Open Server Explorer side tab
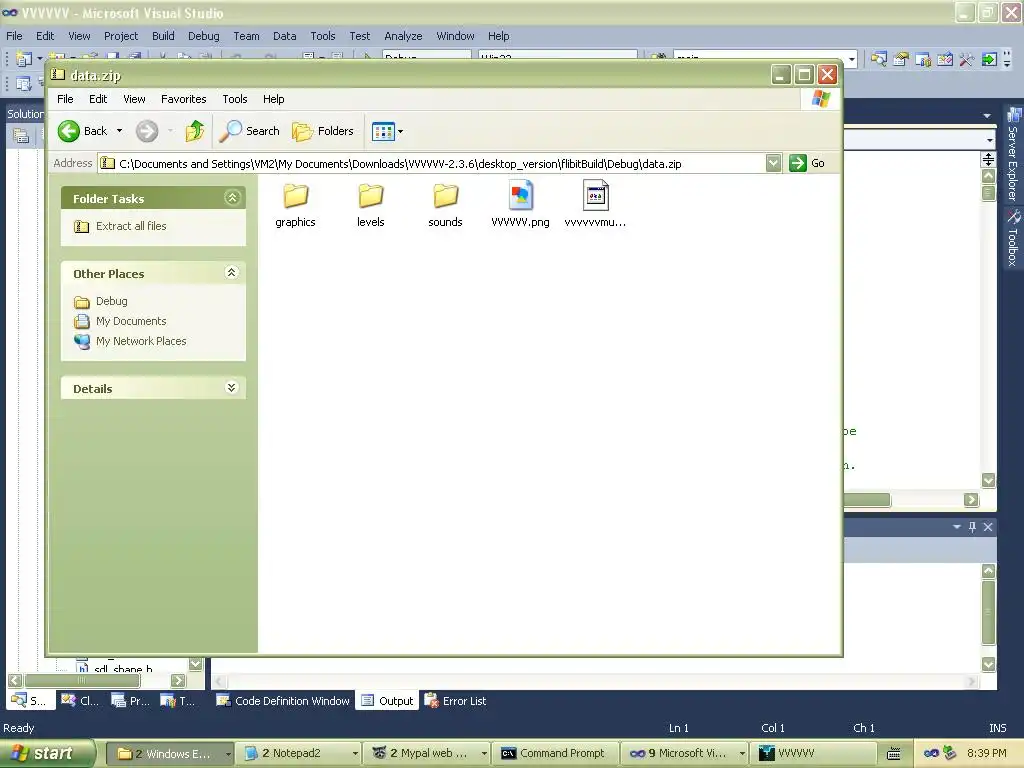 coord(1014,154)
